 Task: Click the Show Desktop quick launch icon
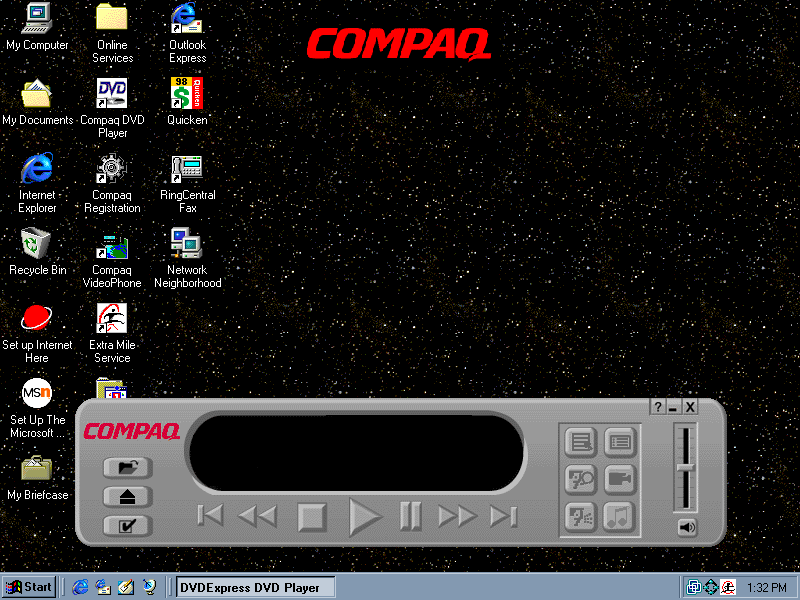point(126,587)
